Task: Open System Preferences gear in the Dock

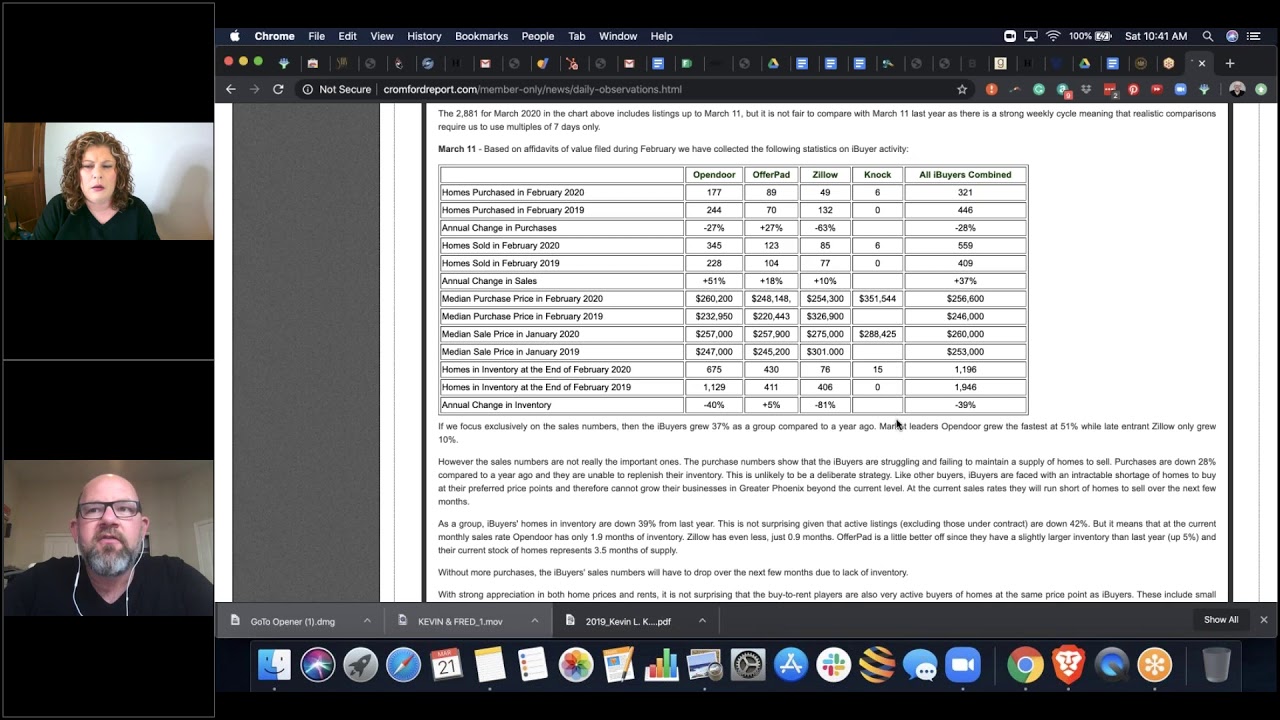Action: [748, 665]
